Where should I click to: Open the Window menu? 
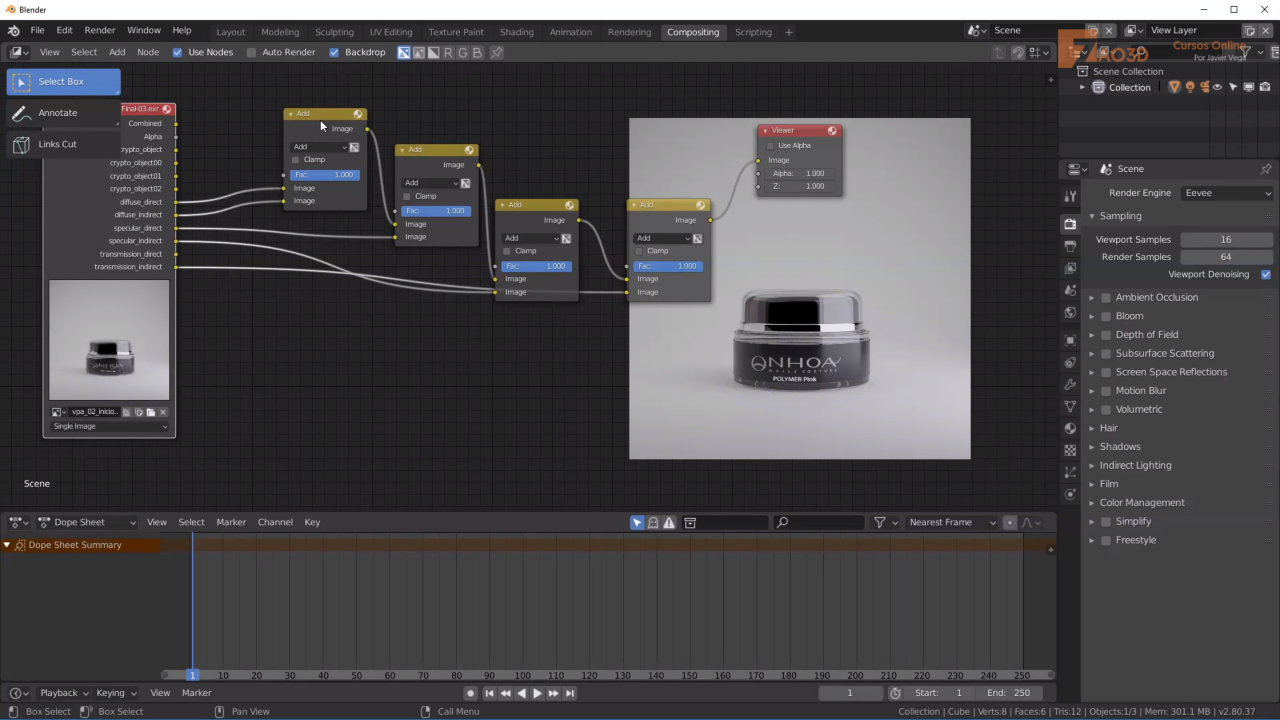pos(144,31)
